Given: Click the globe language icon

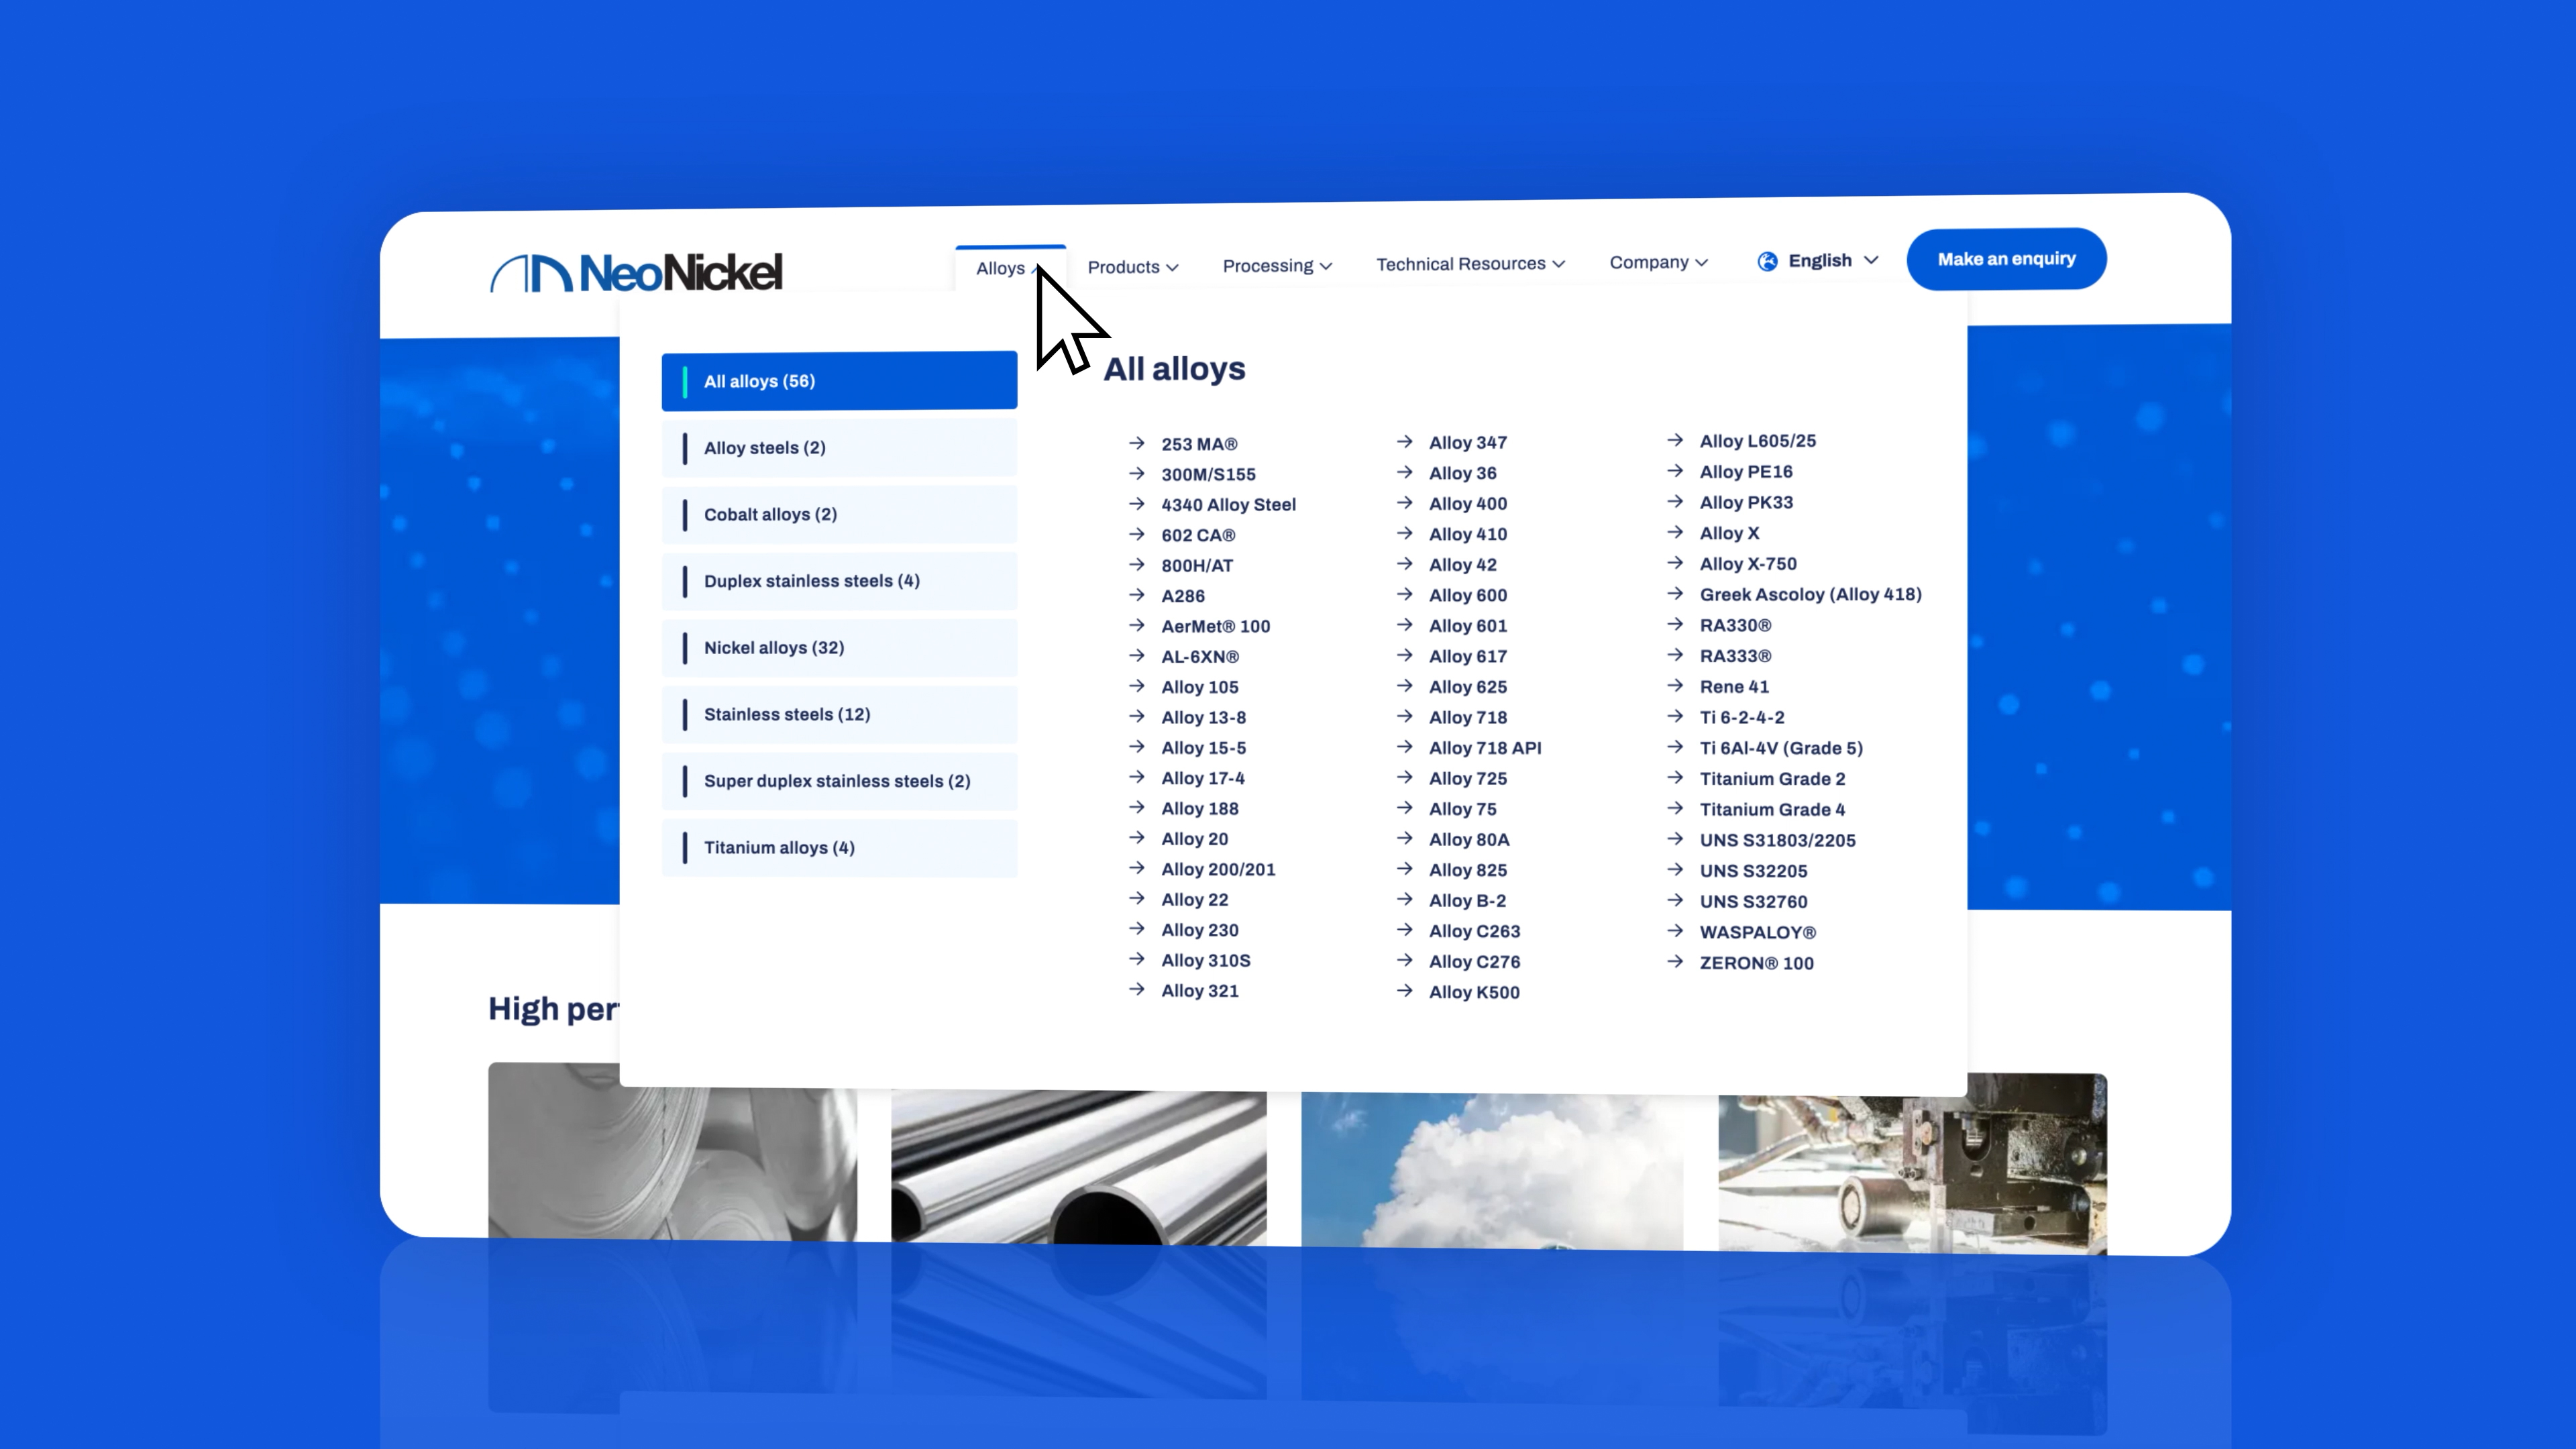Looking at the screenshot, I should (x=1767, y=261).
